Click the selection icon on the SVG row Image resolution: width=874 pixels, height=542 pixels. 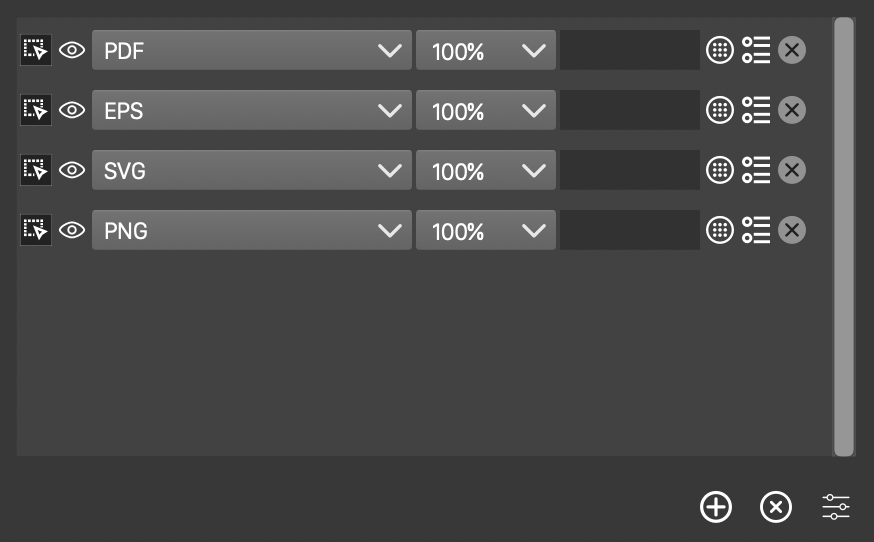[x=36, y=170]
